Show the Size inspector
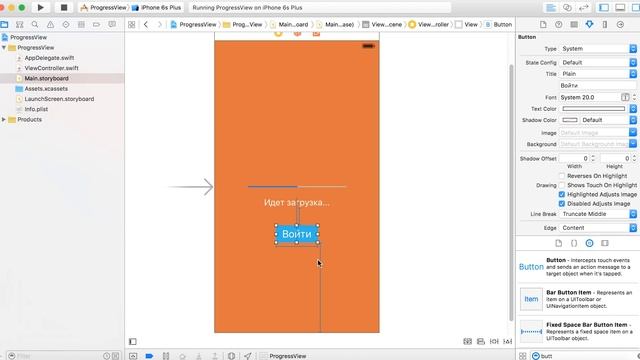 [605, 24]
